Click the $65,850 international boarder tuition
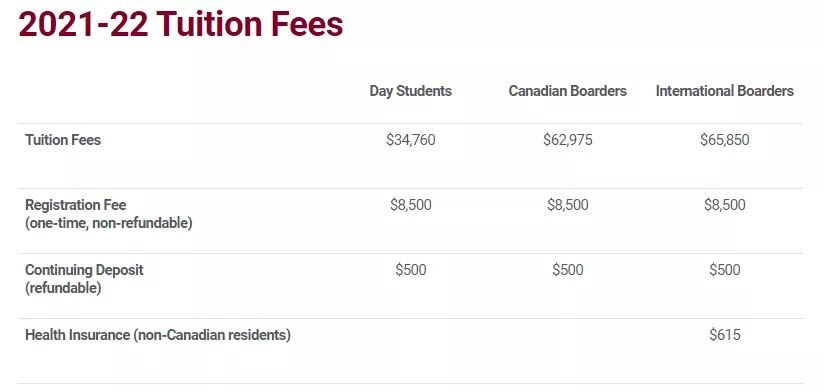Viewport: 824px width, 391px height. pyautogui.click(x=725, y=140)
